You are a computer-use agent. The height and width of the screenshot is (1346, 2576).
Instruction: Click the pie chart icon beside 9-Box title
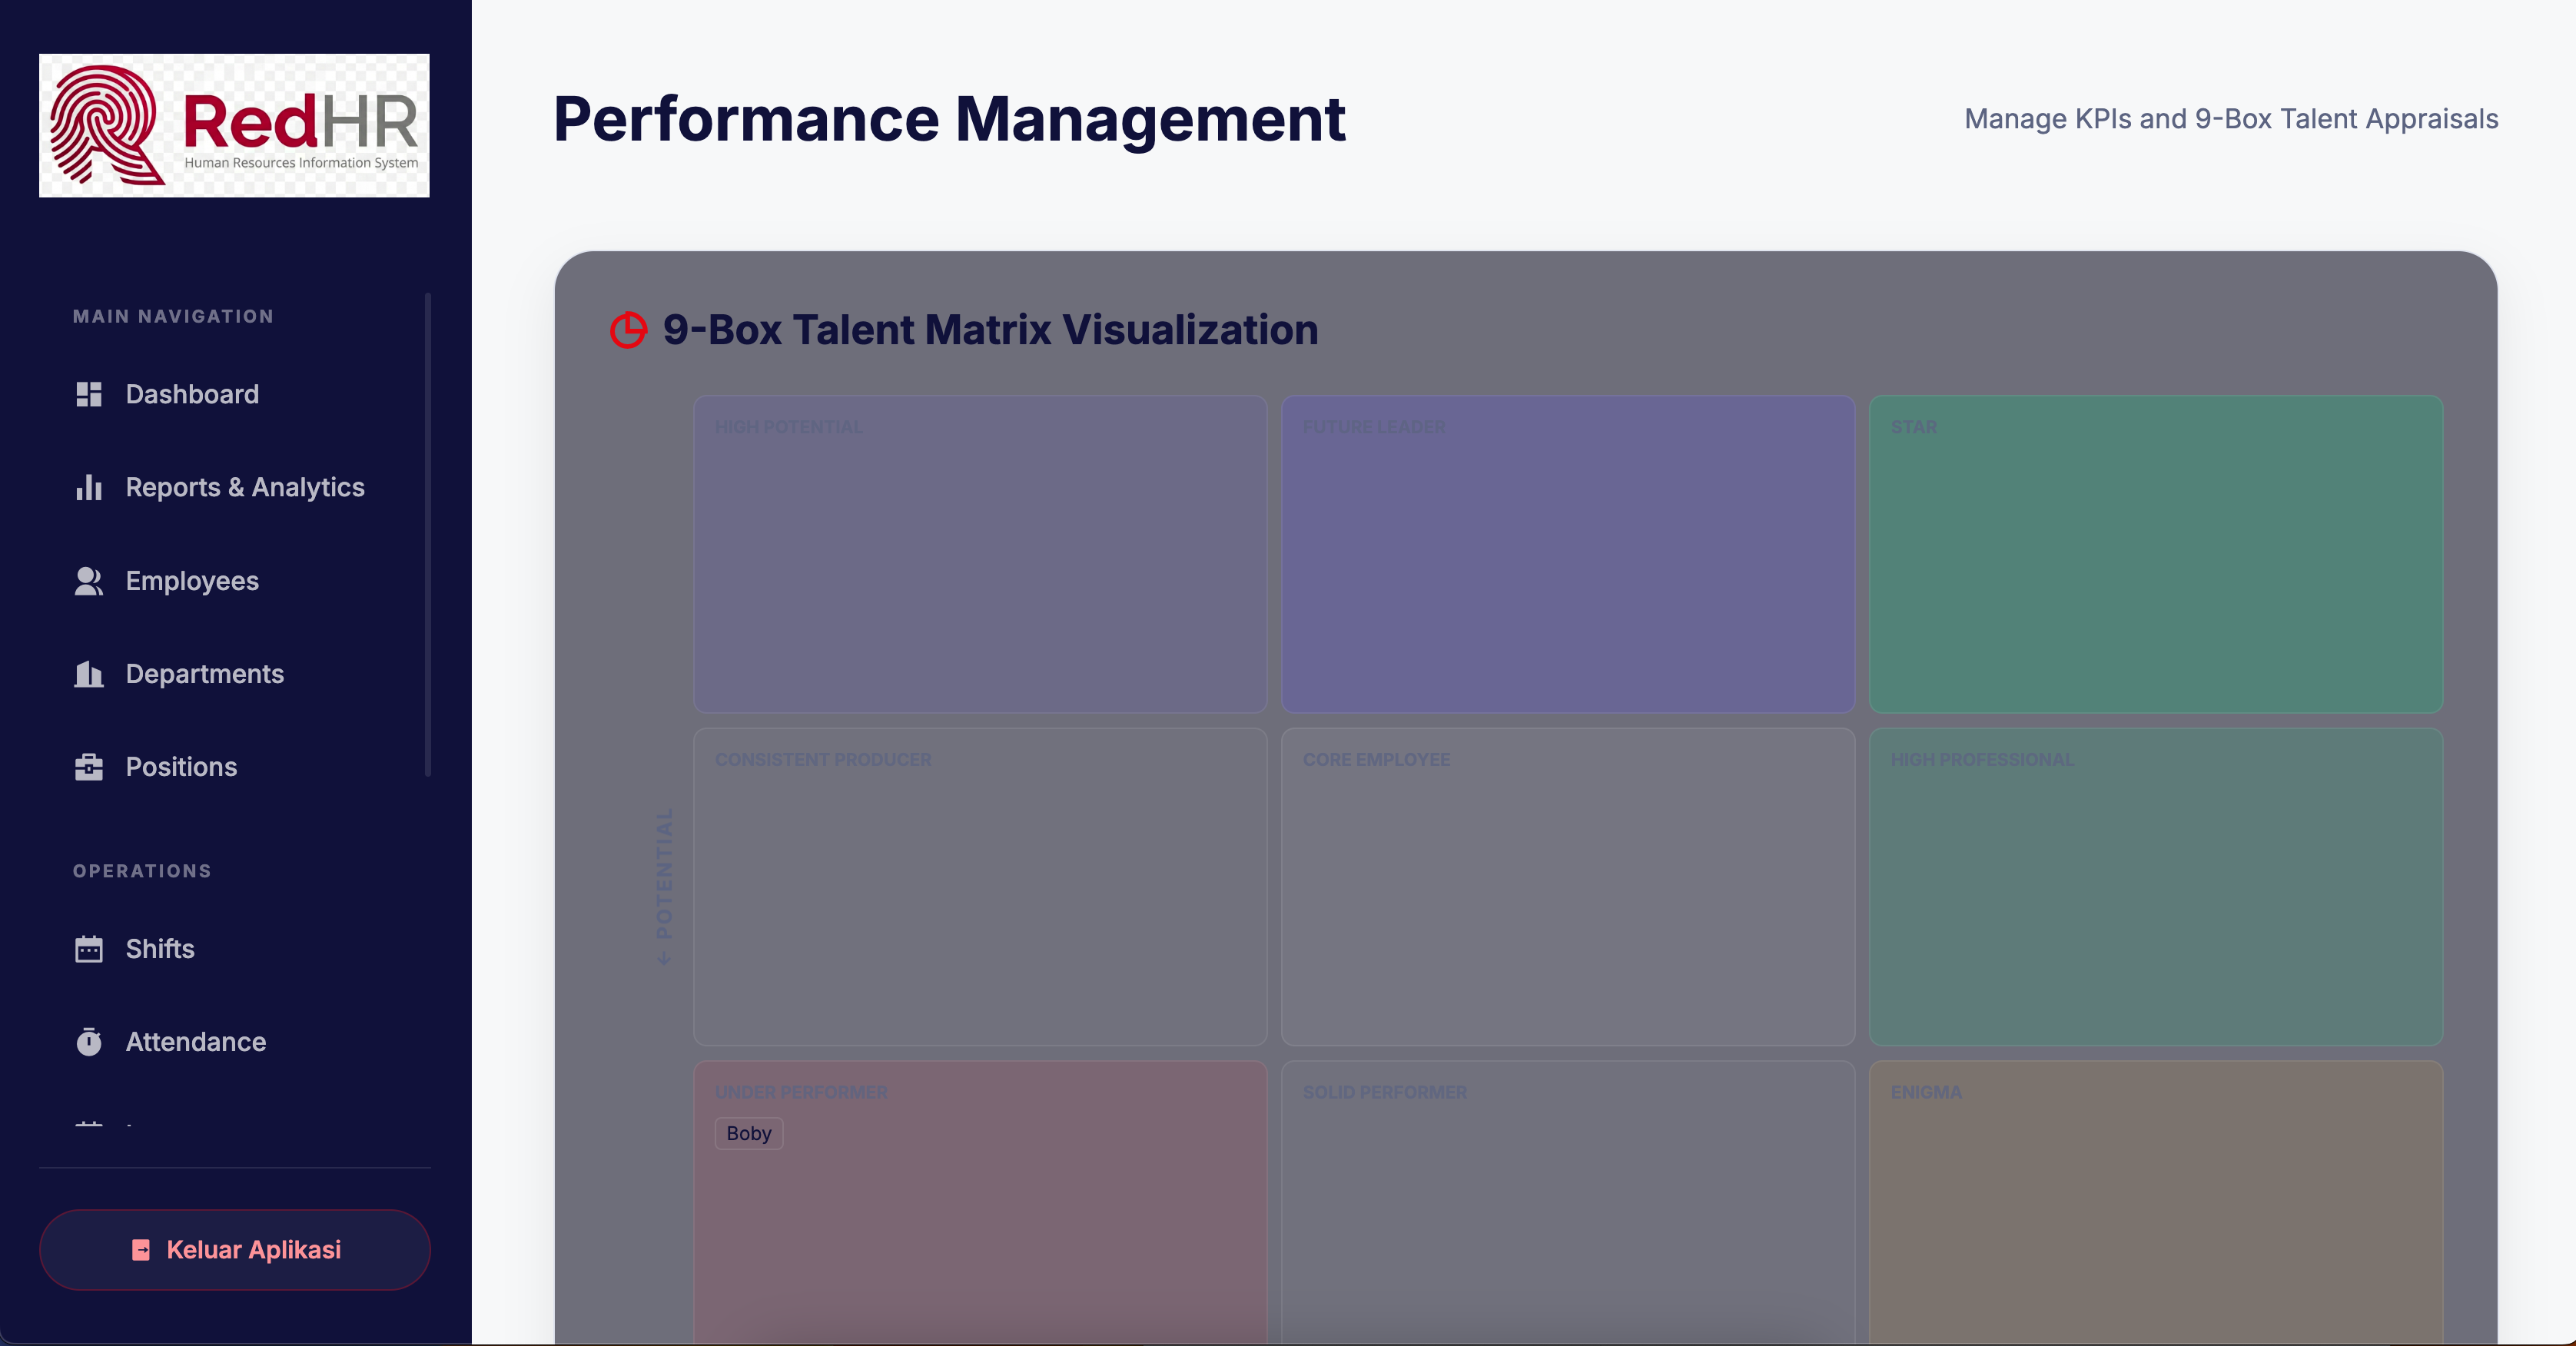click(628, 330)
